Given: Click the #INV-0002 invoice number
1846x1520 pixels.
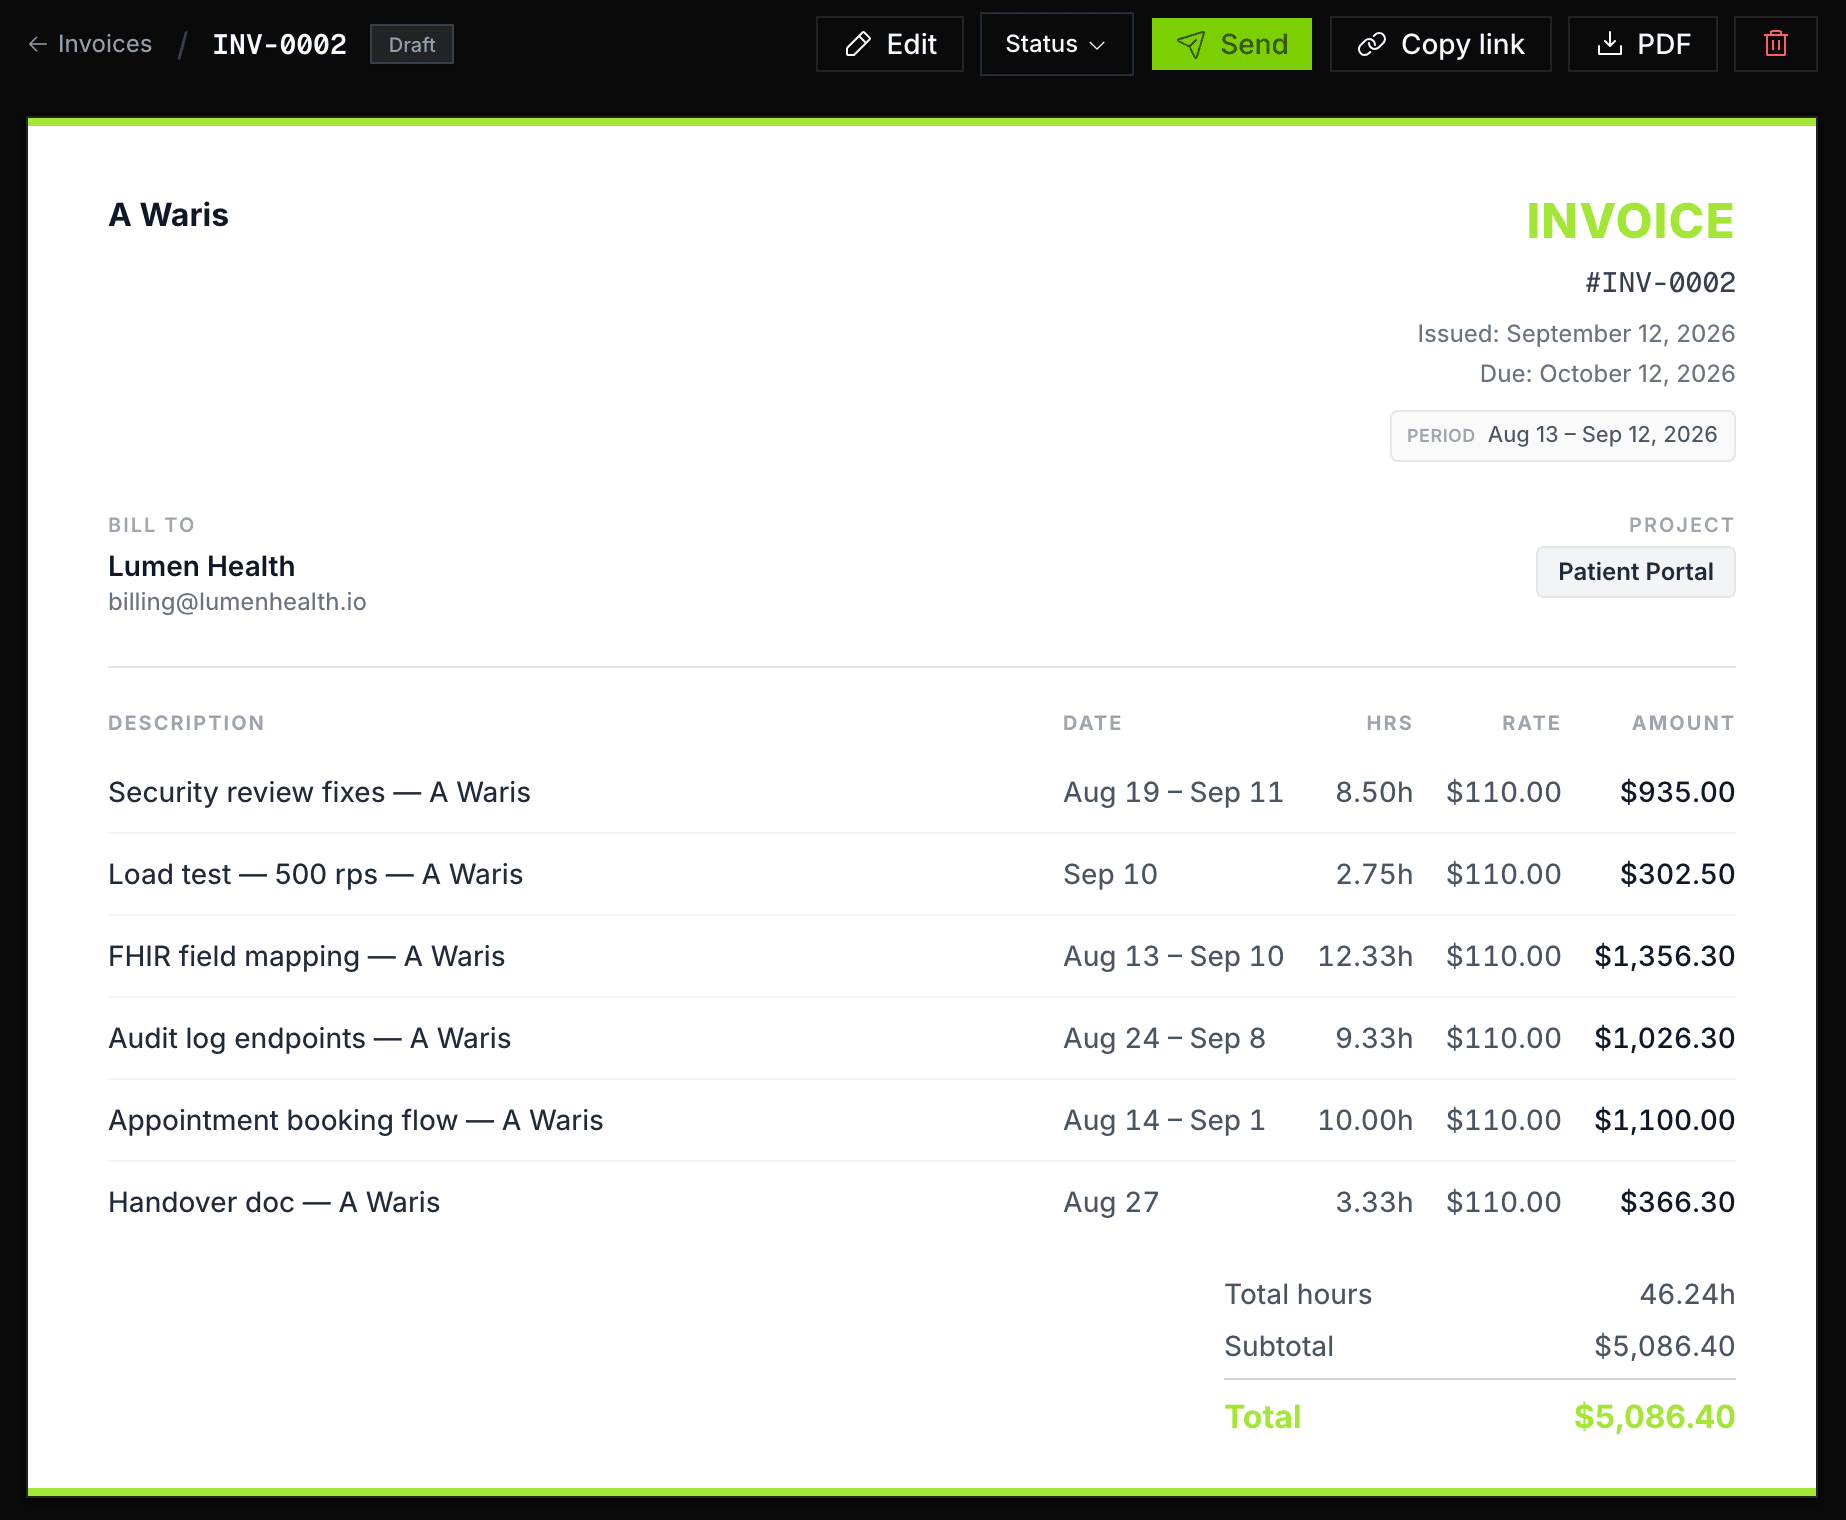Looking at the screenshot, I should (1660, 282).
